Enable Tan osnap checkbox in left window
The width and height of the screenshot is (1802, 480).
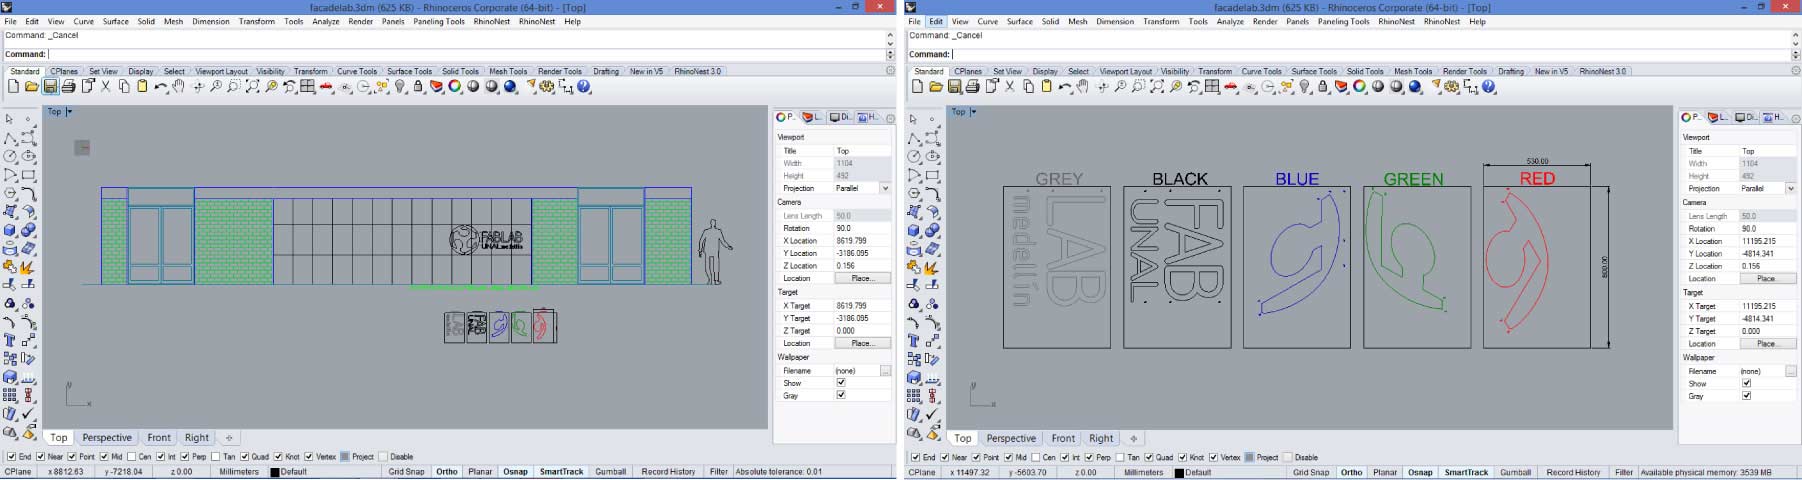pos(215,457)
